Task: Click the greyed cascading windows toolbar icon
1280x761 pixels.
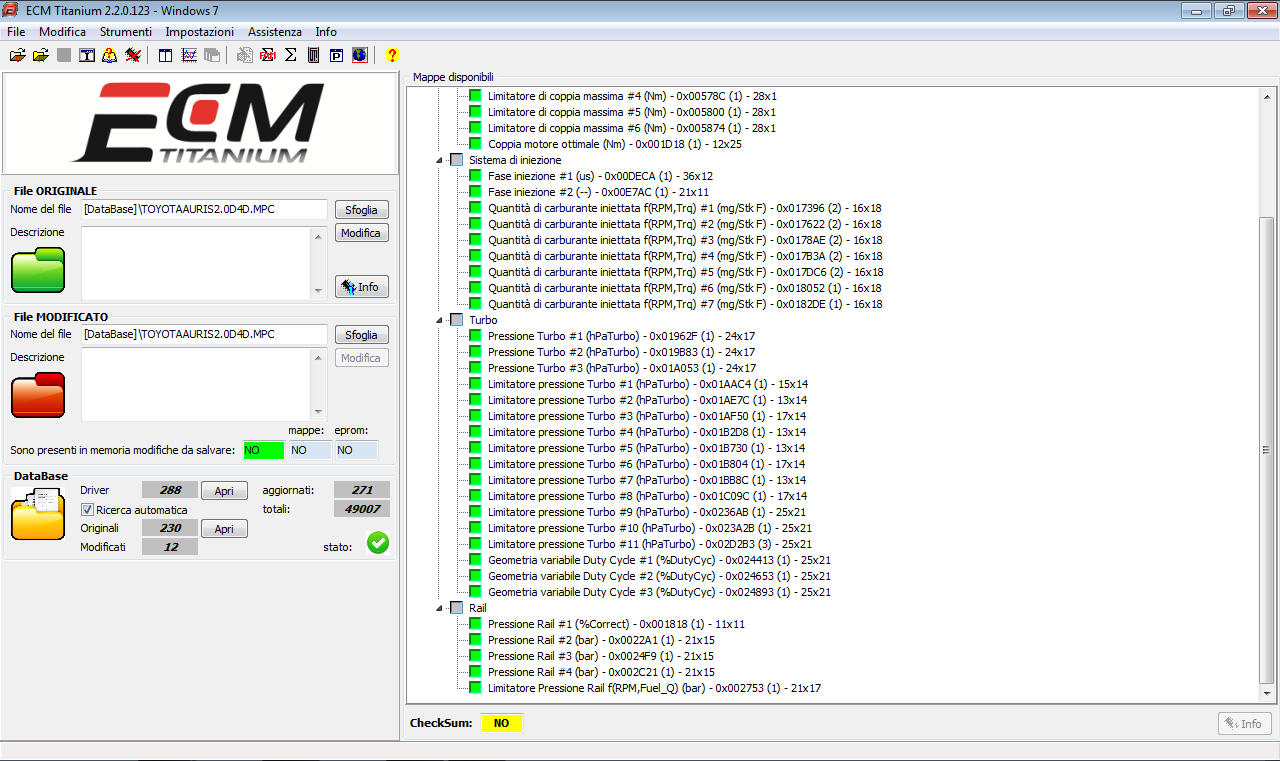Action: 212,55
